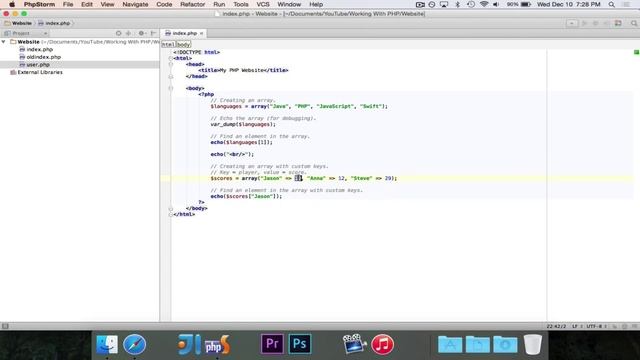
Task: Click the $scores array line in editor
Action: click(304, 178)
